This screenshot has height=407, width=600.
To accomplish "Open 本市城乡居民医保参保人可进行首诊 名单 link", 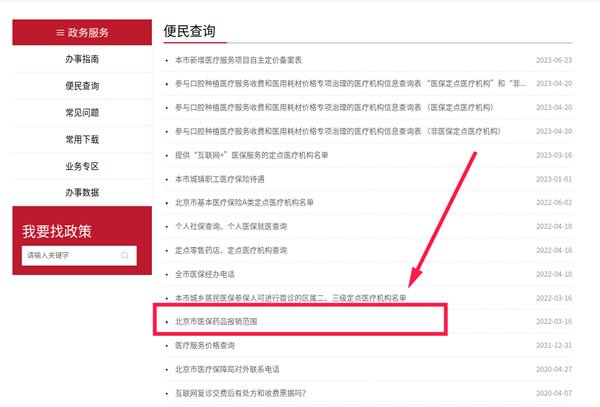I will coord(290,298).
